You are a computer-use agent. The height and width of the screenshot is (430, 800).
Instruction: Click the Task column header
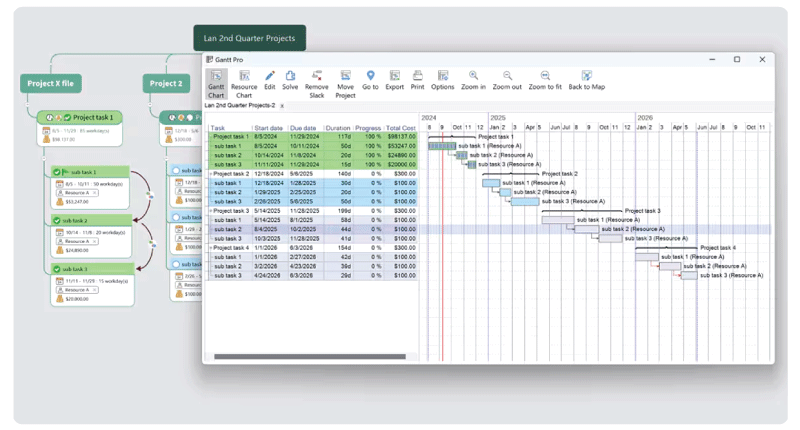coord(218,128)
